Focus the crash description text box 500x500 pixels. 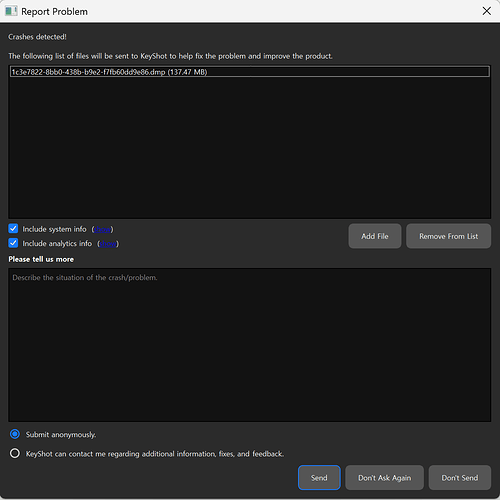(250, 345)
